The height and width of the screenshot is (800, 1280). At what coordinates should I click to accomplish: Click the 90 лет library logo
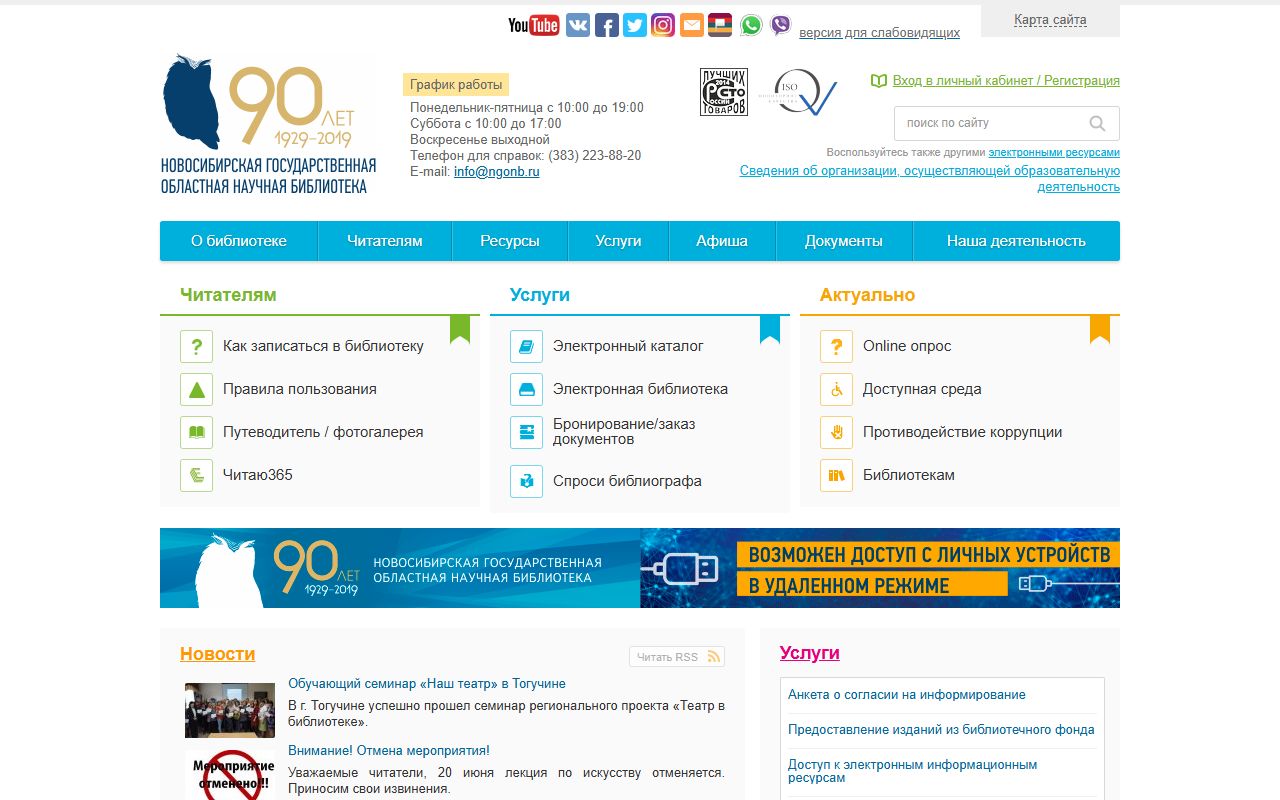(x=268, y=124)
